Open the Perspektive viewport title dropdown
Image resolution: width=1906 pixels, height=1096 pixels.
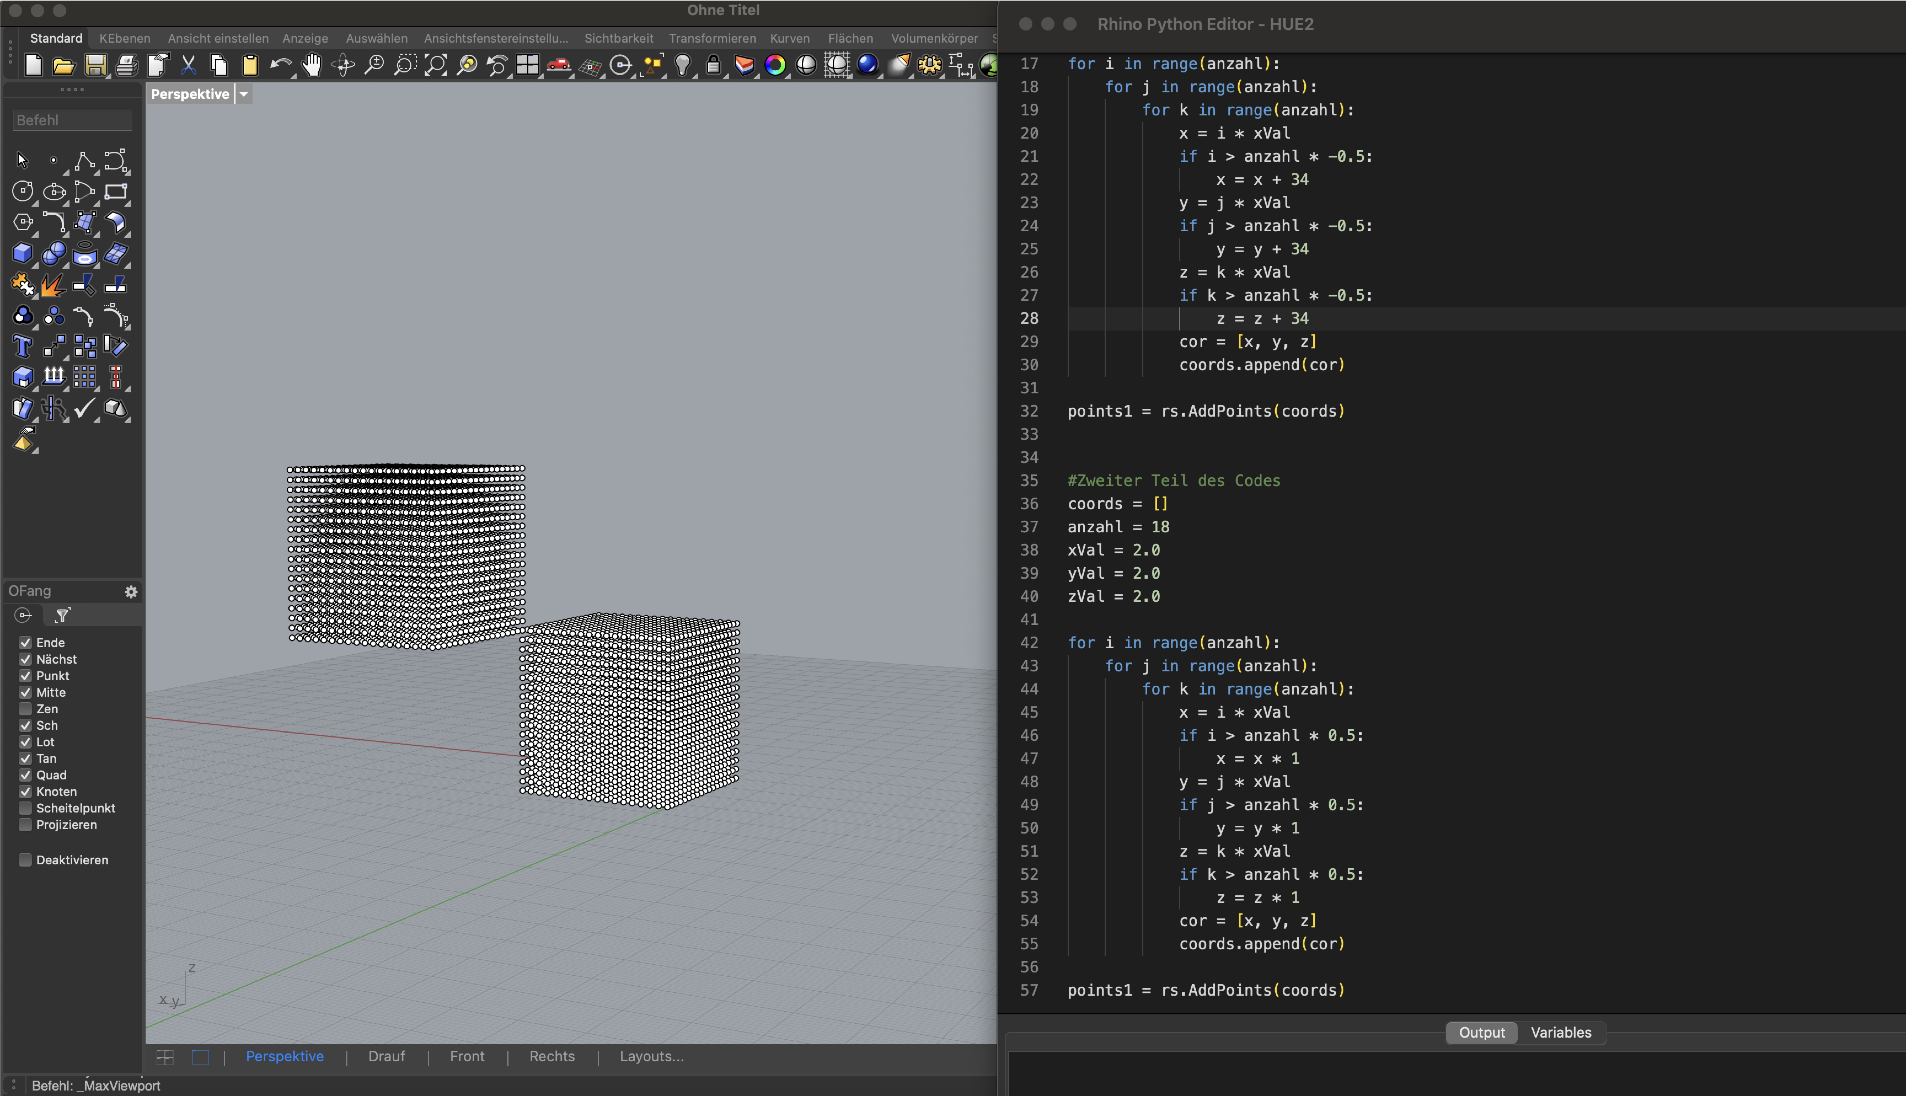(x=243, y=94)
